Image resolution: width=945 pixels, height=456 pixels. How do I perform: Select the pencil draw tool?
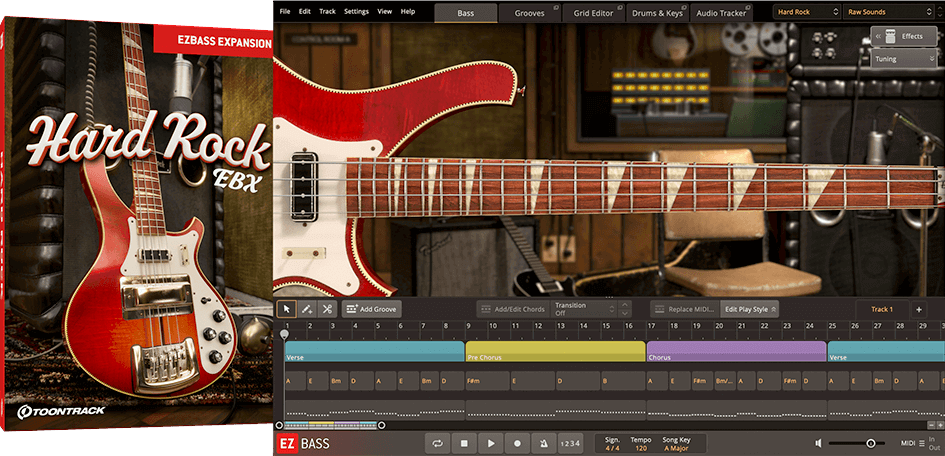point(307,309)
